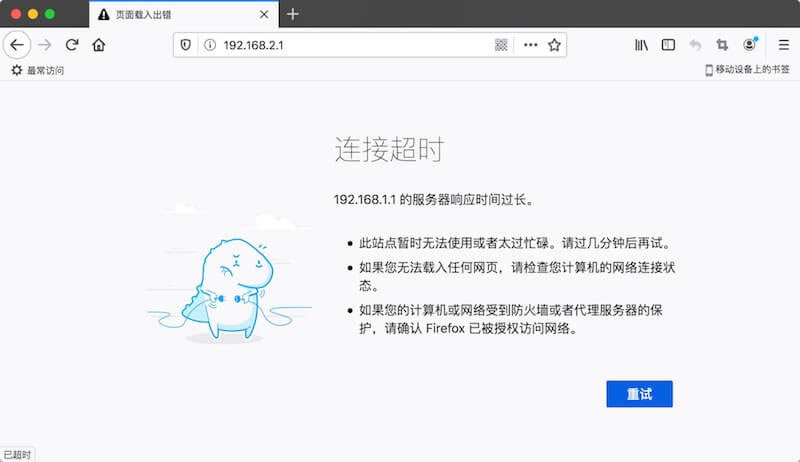Select the 页面载入出错 tab
Image resolution: width=800 pixels, height=462 pixels.
(170, 14)
